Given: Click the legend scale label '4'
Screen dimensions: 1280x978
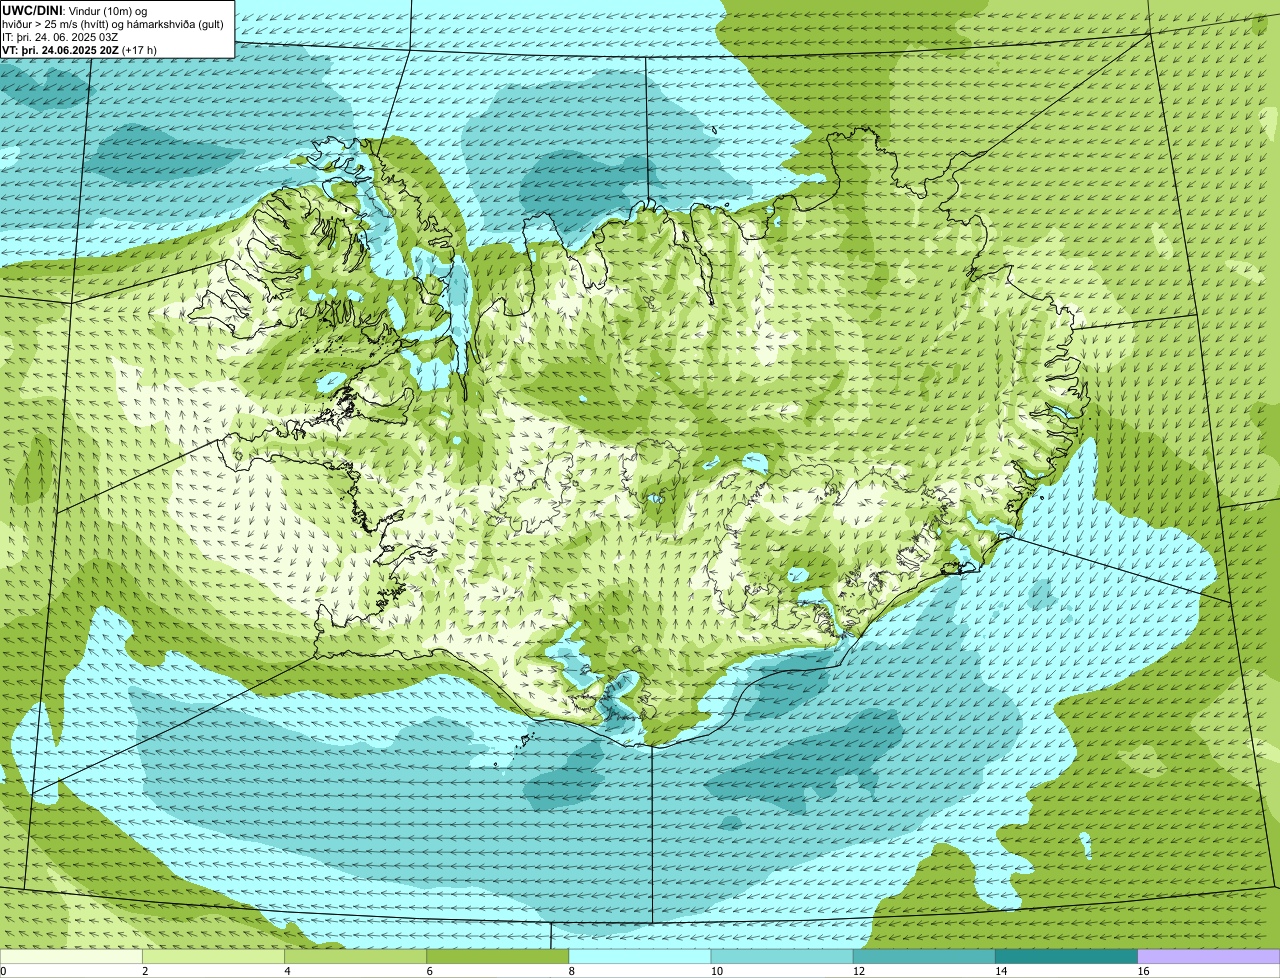Looking at the screenshot, I should click(x=287, y=971).
